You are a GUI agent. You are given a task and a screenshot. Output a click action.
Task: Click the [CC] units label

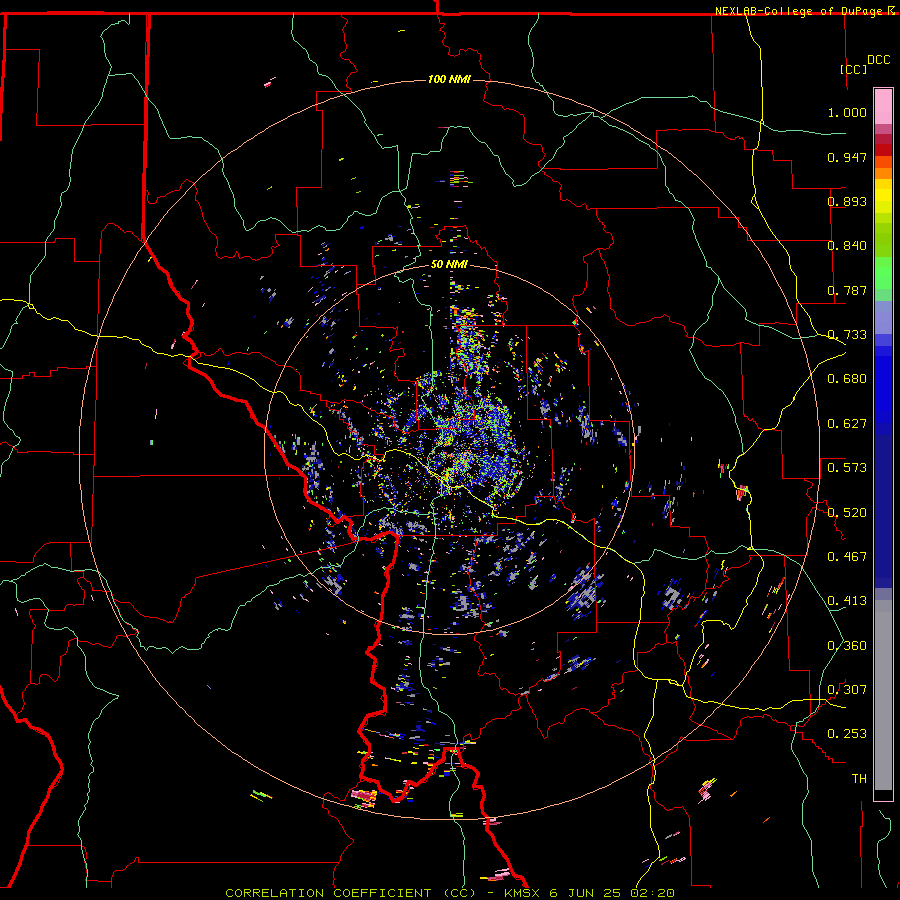[x=854, y=69]
